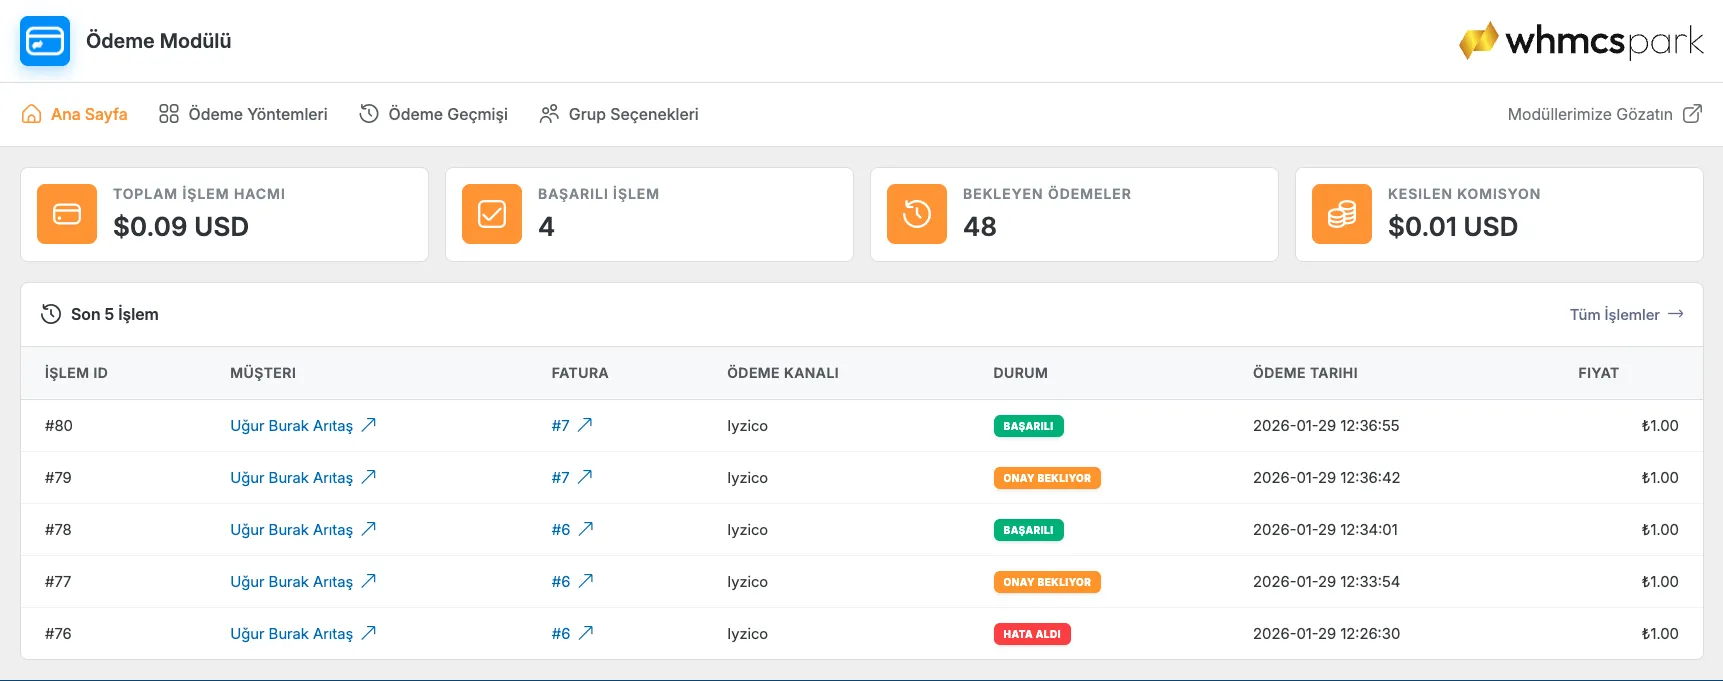Image resolution: width=1723 pixels, height=681 pixels.
Task: Click the ₺1.00 price in row #78
Action: pos(1660,530)
